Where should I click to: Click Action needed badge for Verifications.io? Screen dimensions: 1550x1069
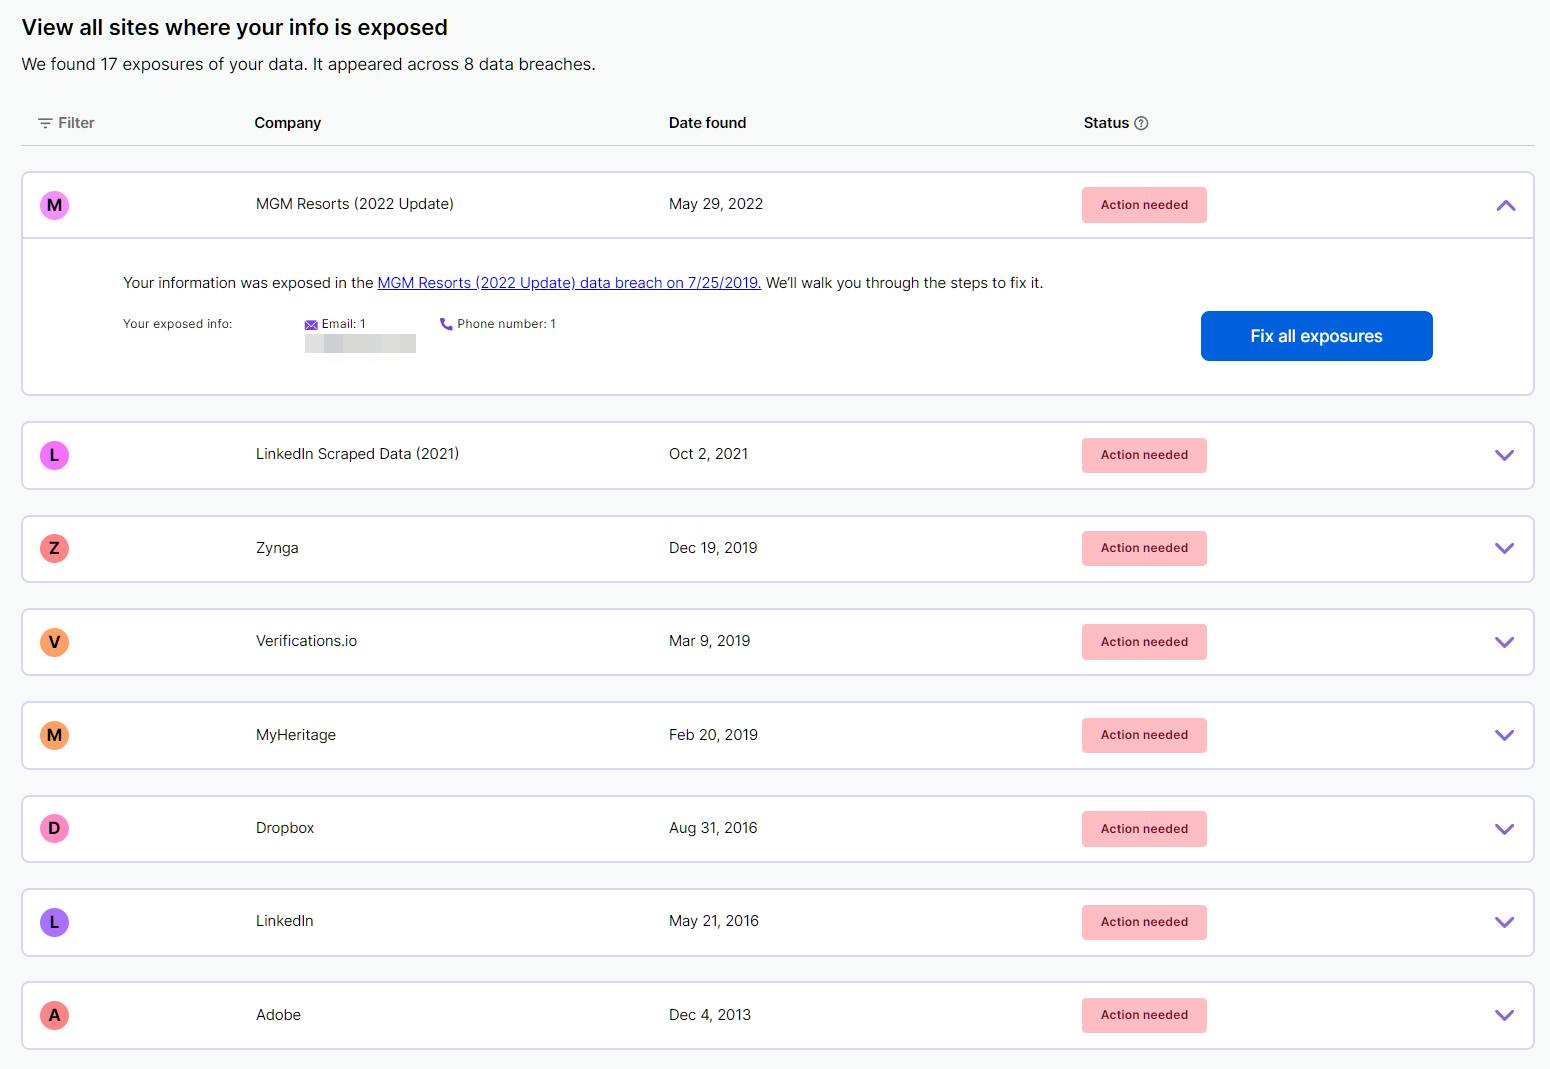tap(1144, 642)
